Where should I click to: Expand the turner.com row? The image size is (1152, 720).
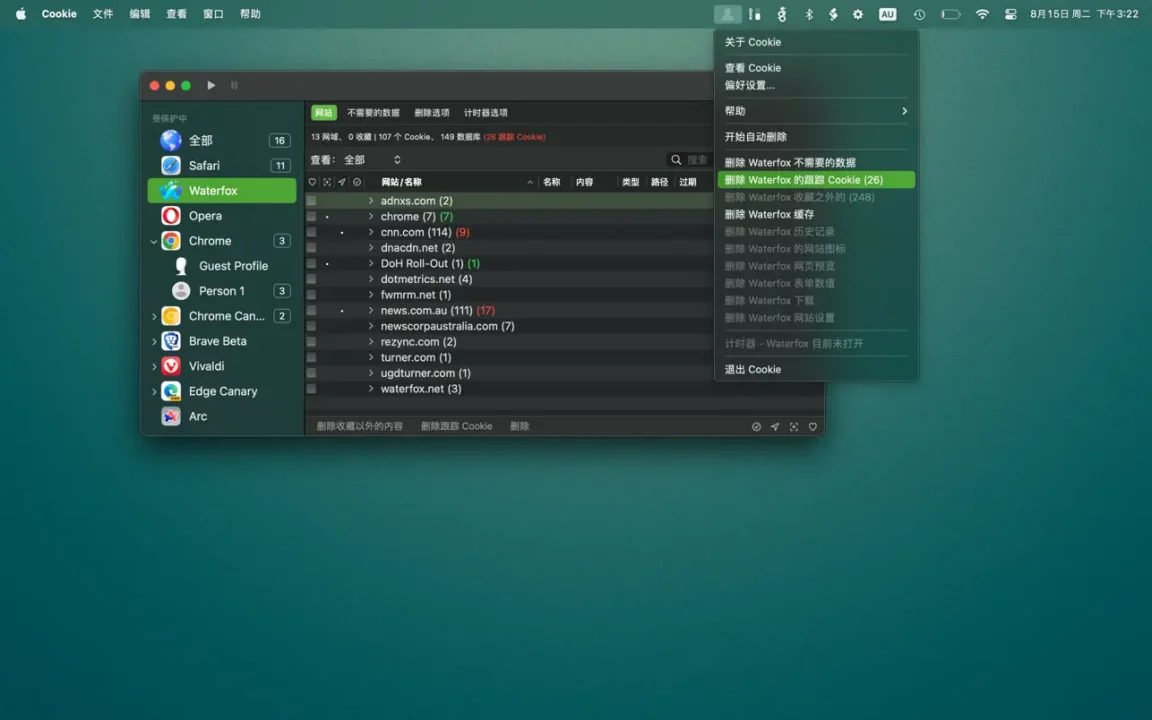pos(371,357)
